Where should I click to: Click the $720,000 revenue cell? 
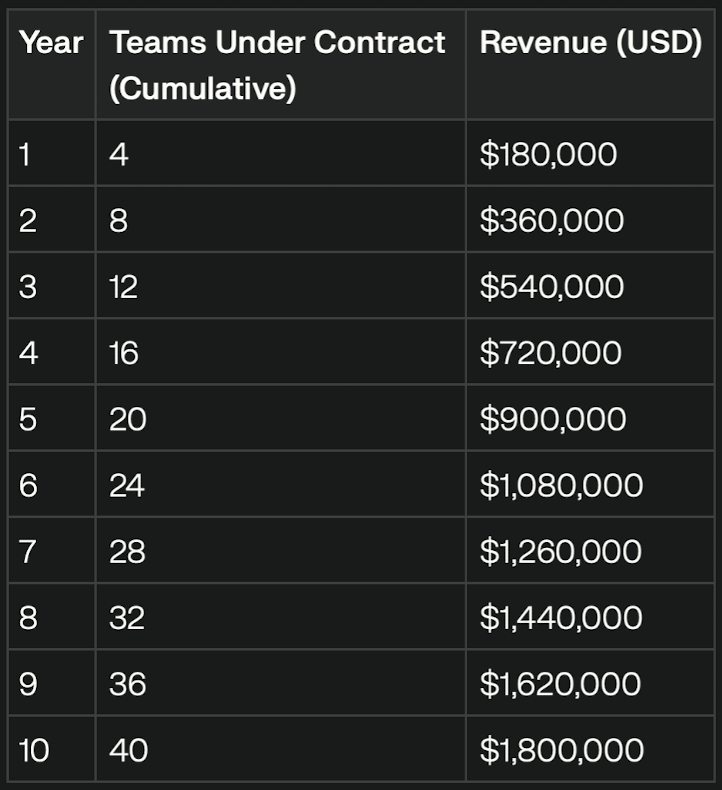pos(550,353)
